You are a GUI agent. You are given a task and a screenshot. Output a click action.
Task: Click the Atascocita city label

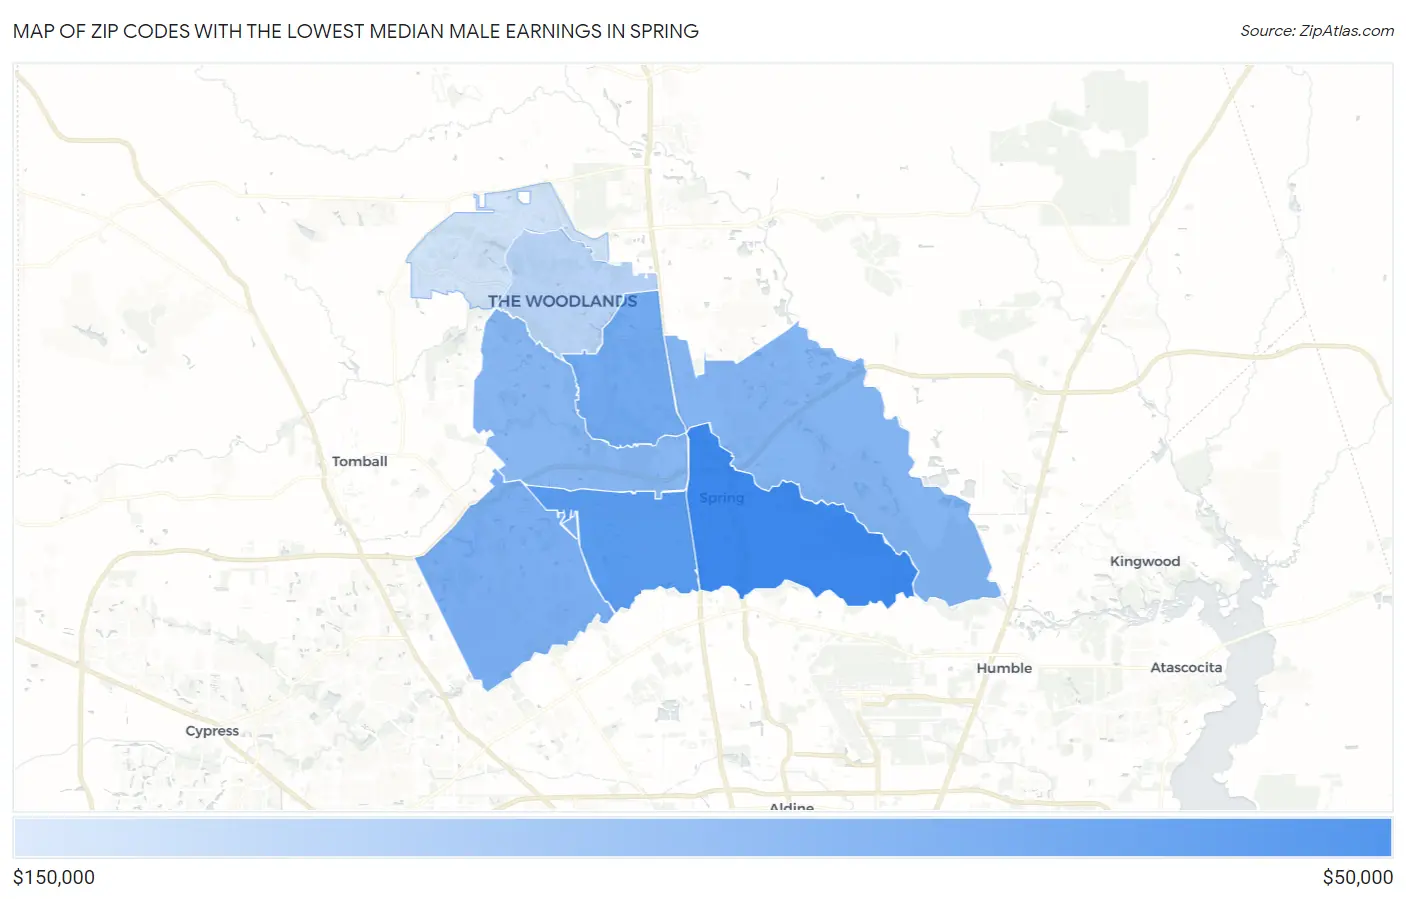pyautogui.click(x=1186, y=667)
